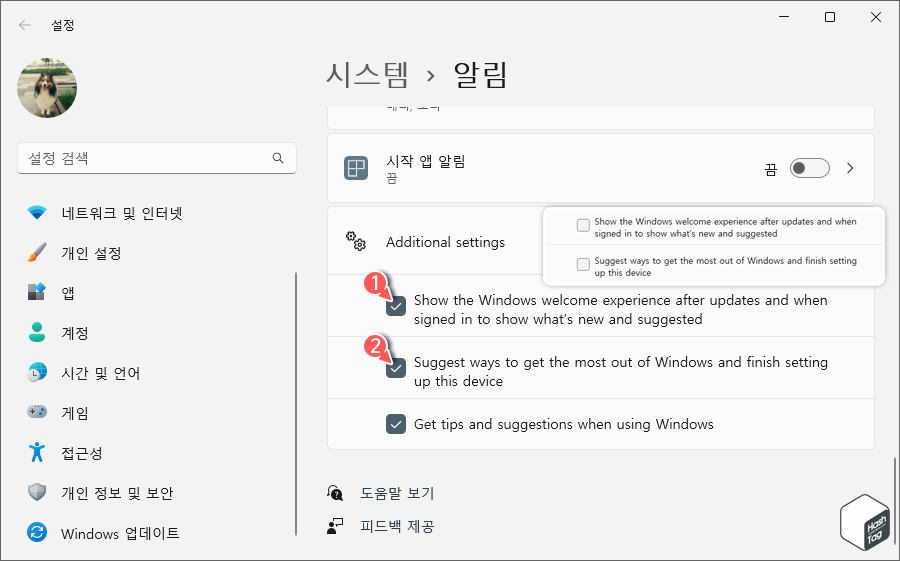Open the 피드백 제공 link

click(397, 526)
